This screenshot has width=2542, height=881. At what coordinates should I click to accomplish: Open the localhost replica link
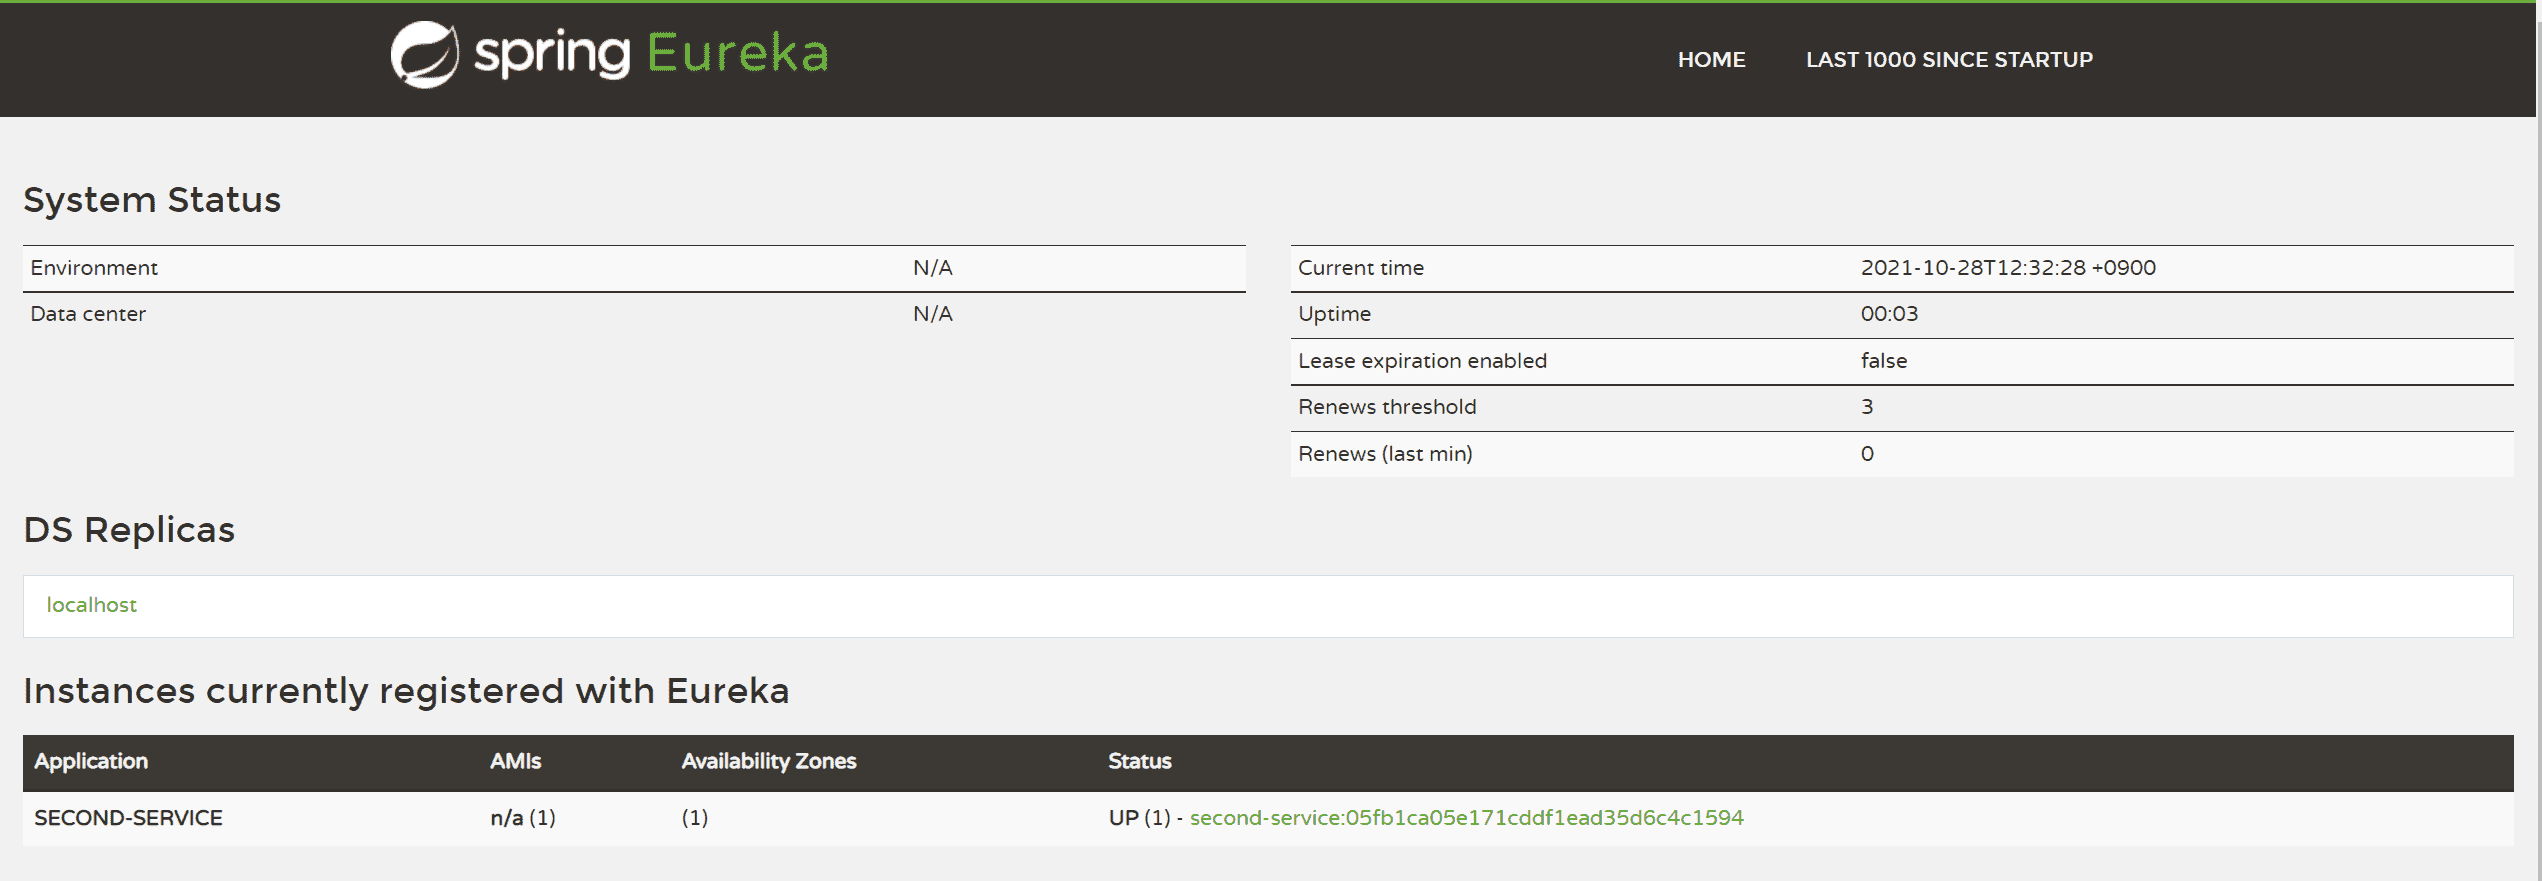pyautogui.click(x=92, y=605)
